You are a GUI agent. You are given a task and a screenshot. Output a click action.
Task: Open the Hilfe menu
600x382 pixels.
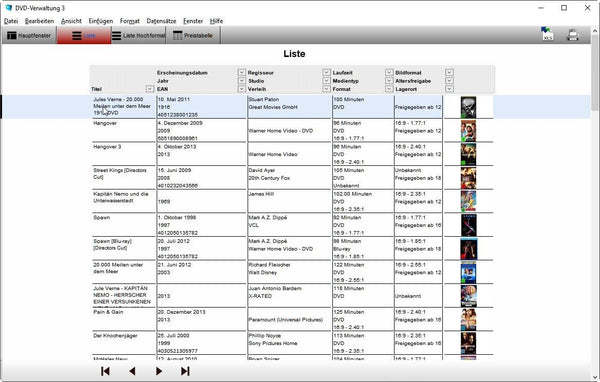point(216,21)
